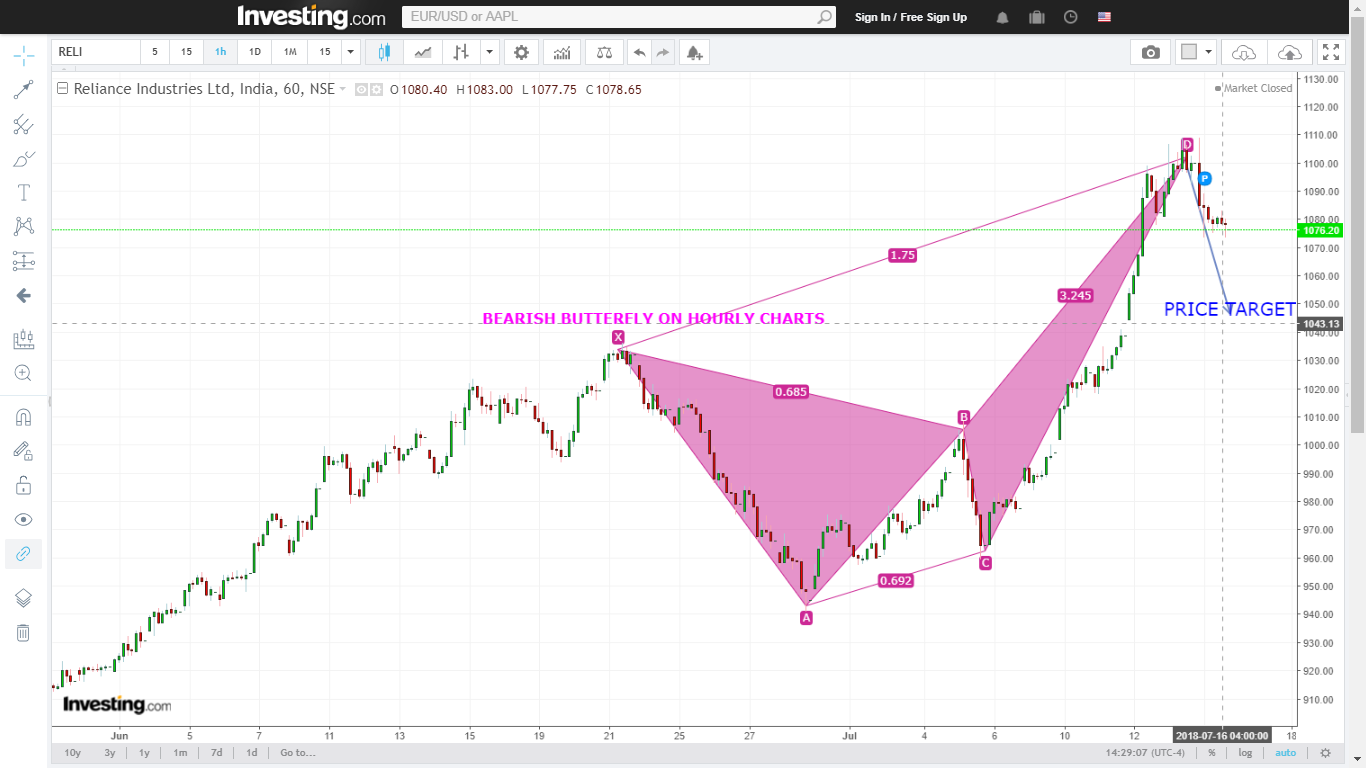Take a chart snapshot with camera

[1151, 52]
